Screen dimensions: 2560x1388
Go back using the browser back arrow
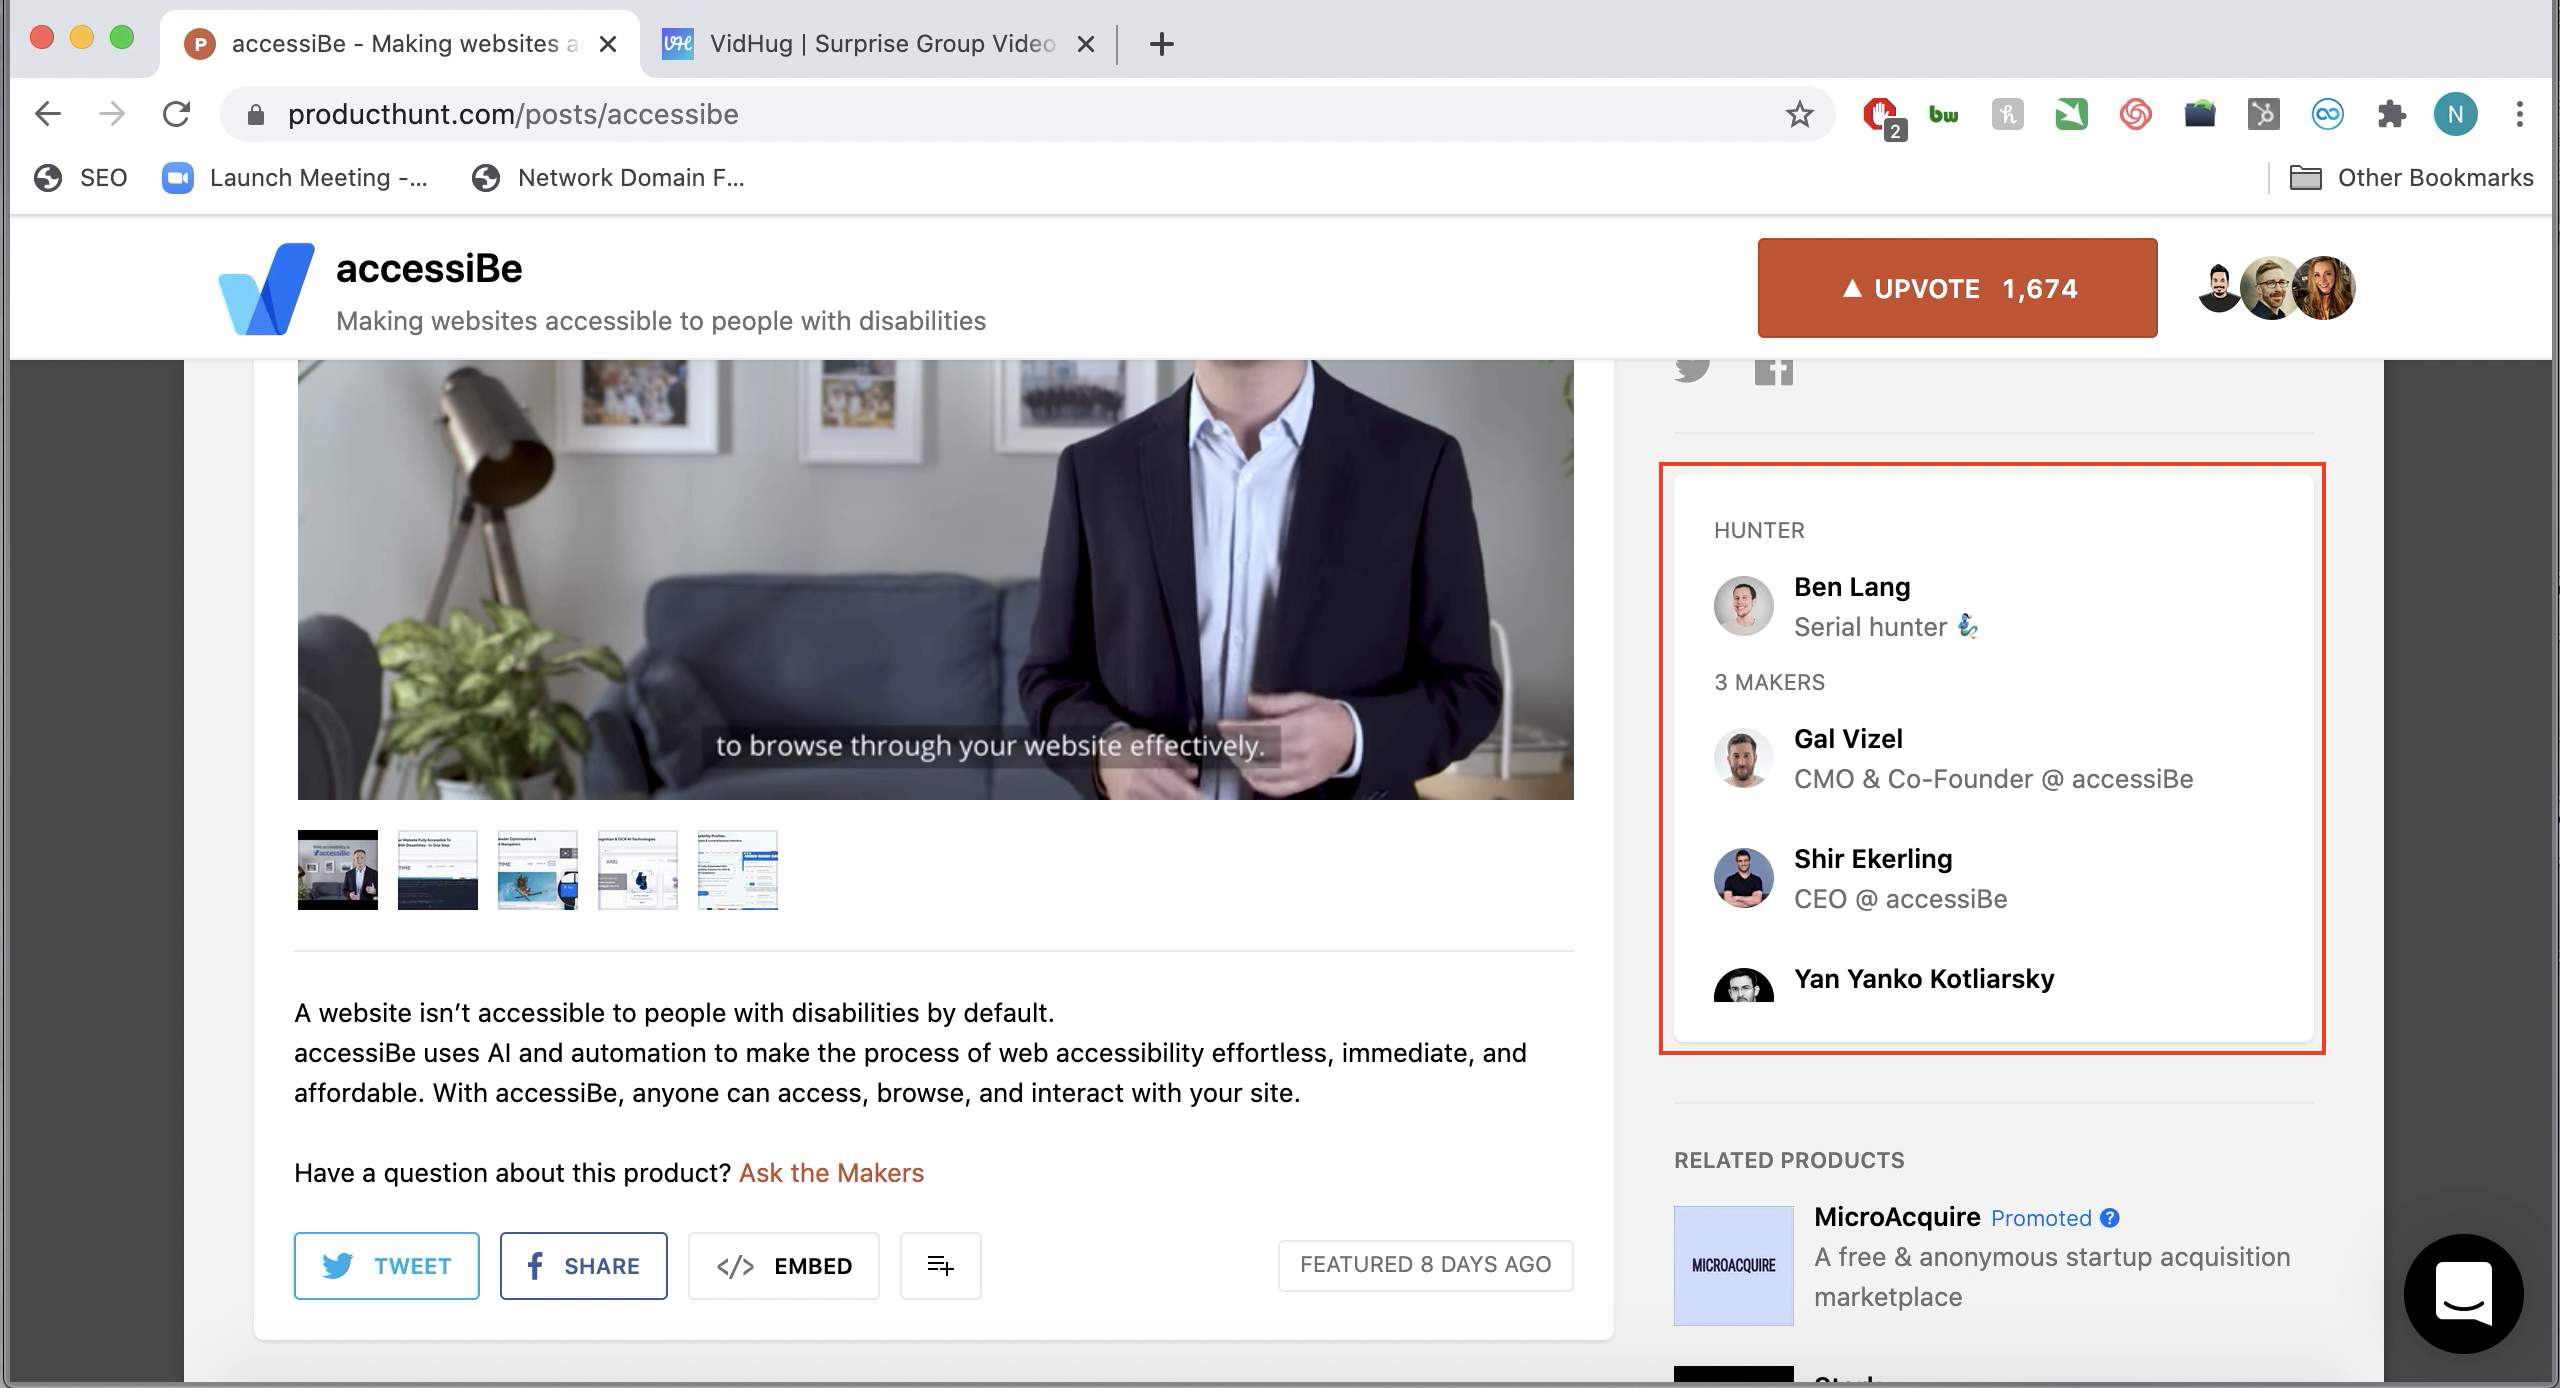click(x=48, y=114)
